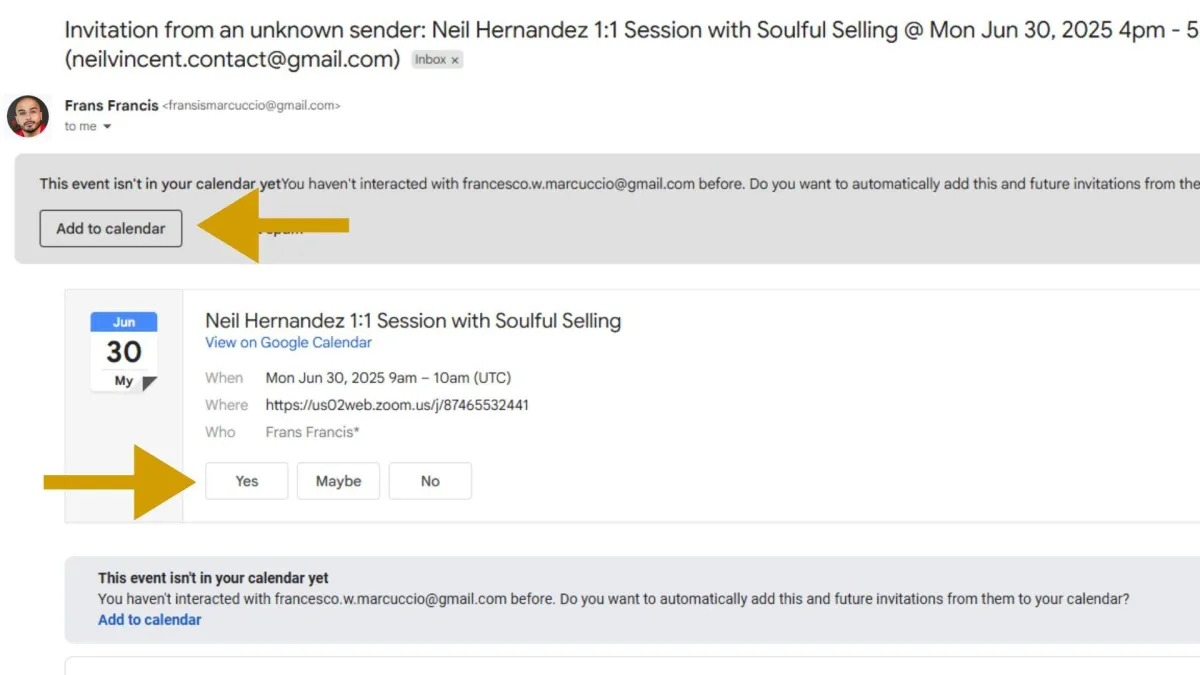Remove the Inbox label with the x

click(x=455, y=60)
